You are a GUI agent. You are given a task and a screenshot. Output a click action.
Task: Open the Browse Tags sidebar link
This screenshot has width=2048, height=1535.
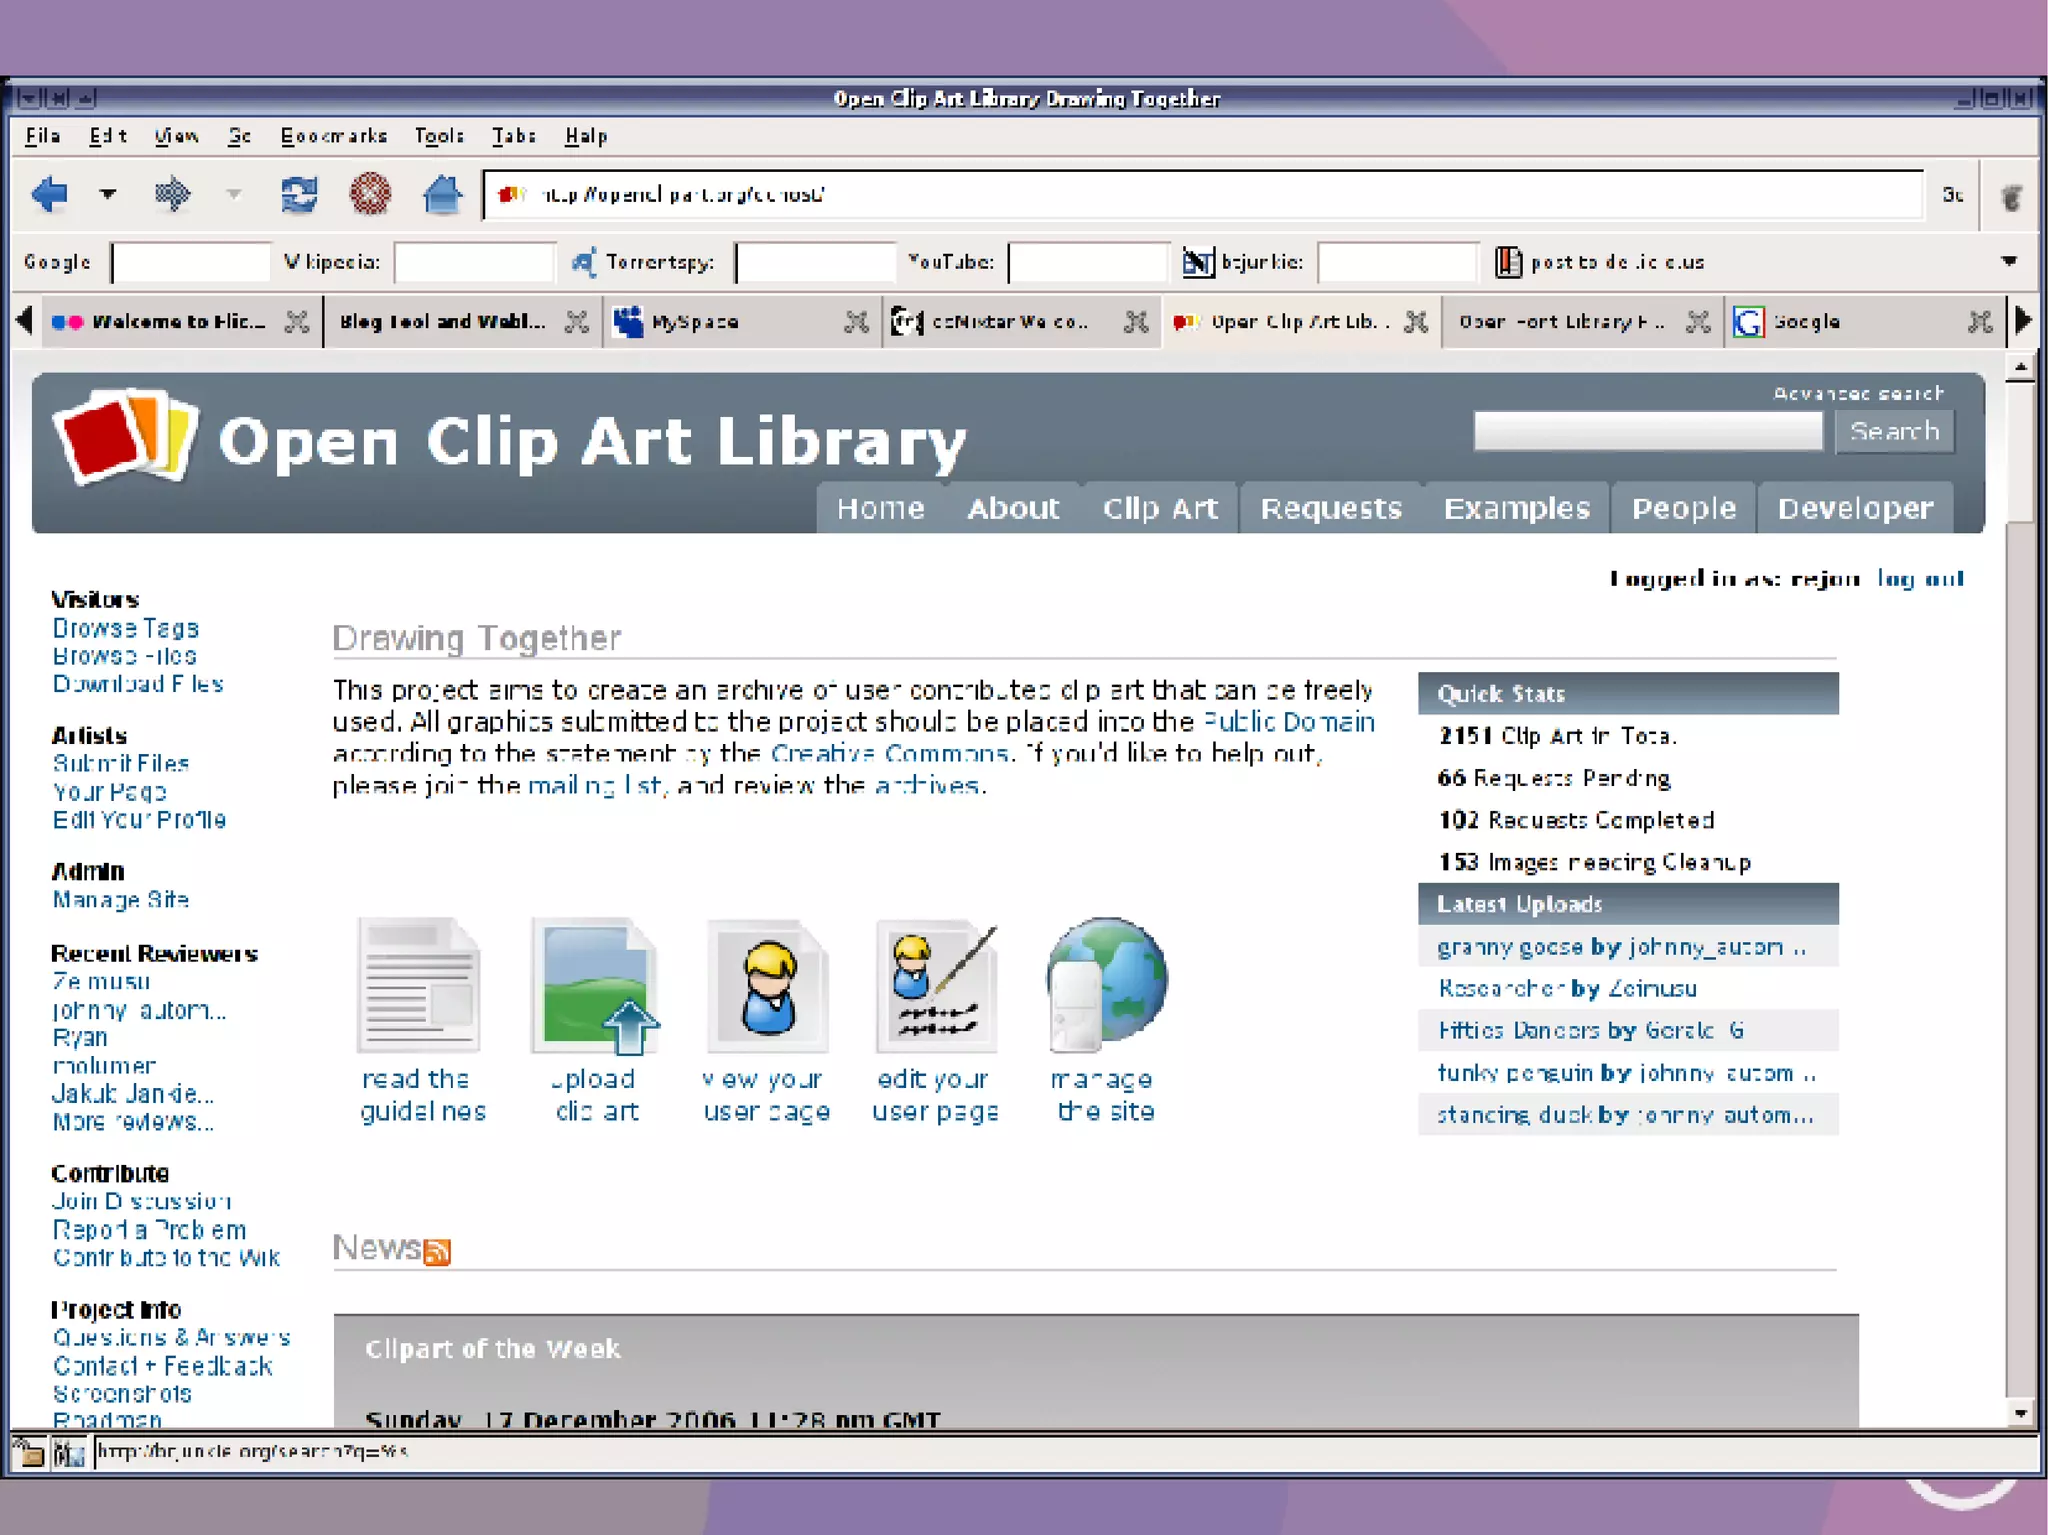pyautogui.click(x=126, y=629)
